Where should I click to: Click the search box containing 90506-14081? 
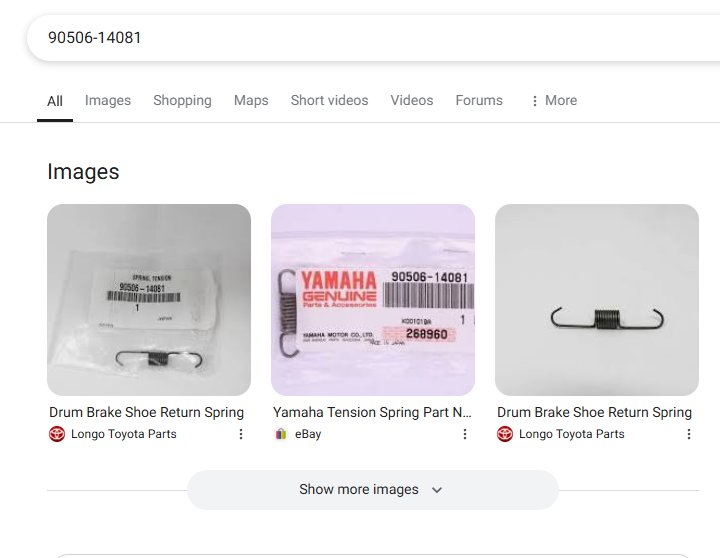[x=373, y=38]
